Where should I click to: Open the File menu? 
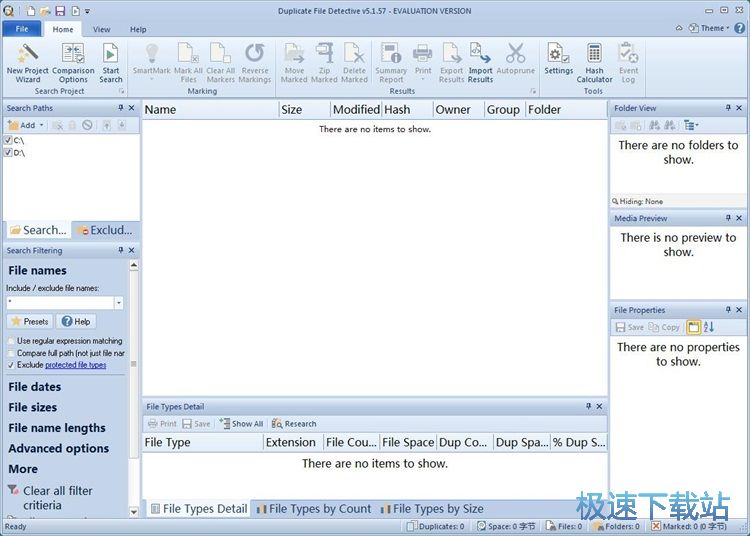pos(22,29)
